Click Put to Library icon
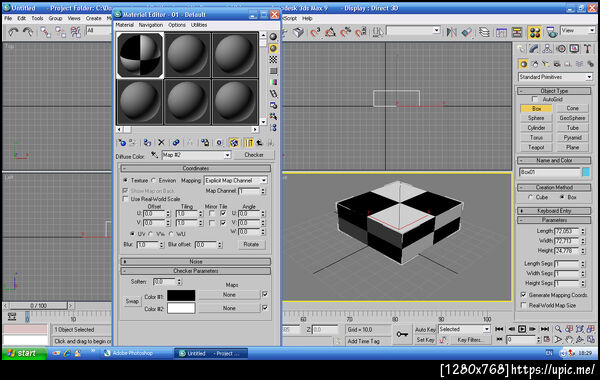The width and height of the screenshot is (600, 380). [205, 143]
